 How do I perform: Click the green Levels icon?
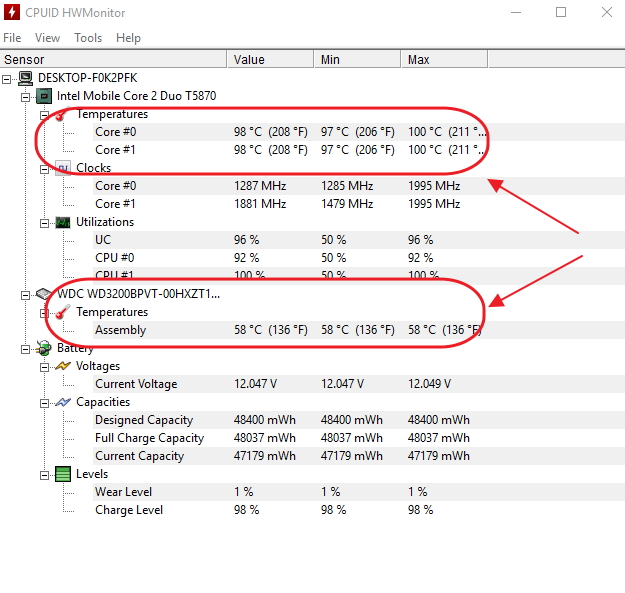[x=63, y=474]
